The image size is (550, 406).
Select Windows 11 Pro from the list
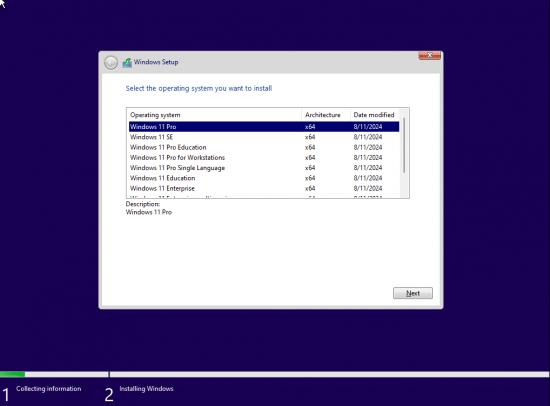pos(264,127)
